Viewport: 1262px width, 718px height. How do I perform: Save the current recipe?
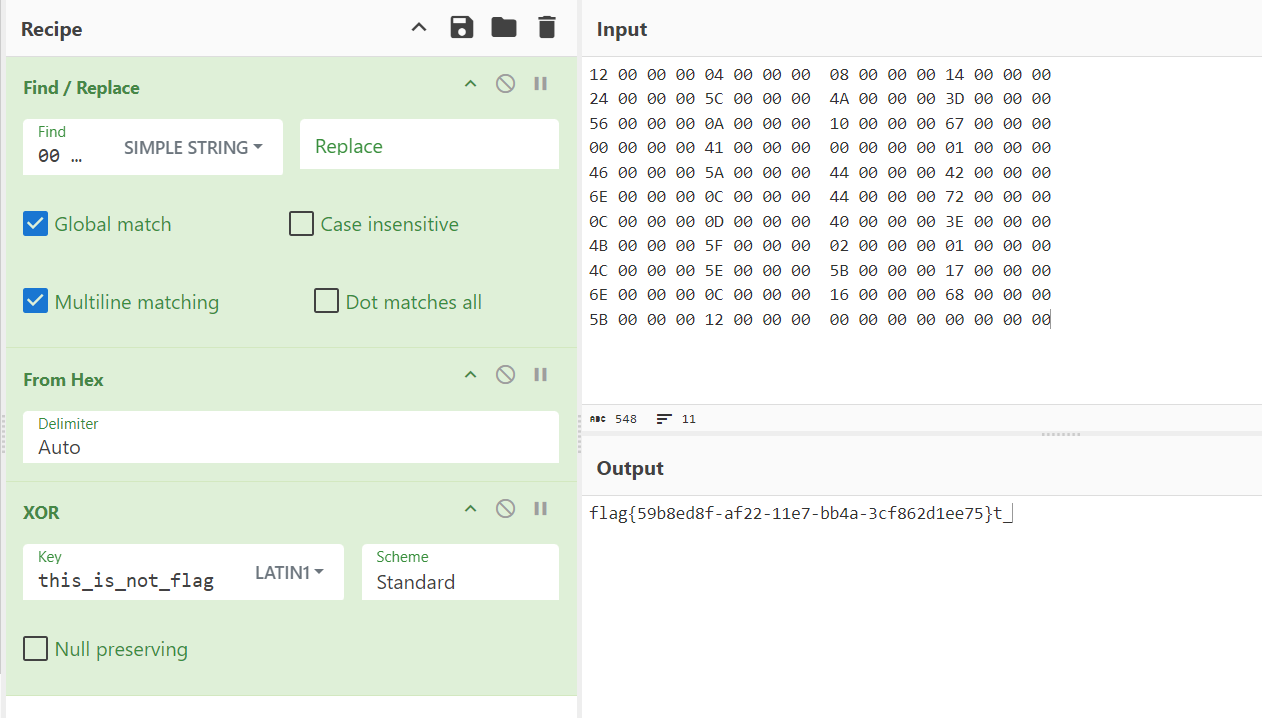click(x=461, y=28)
